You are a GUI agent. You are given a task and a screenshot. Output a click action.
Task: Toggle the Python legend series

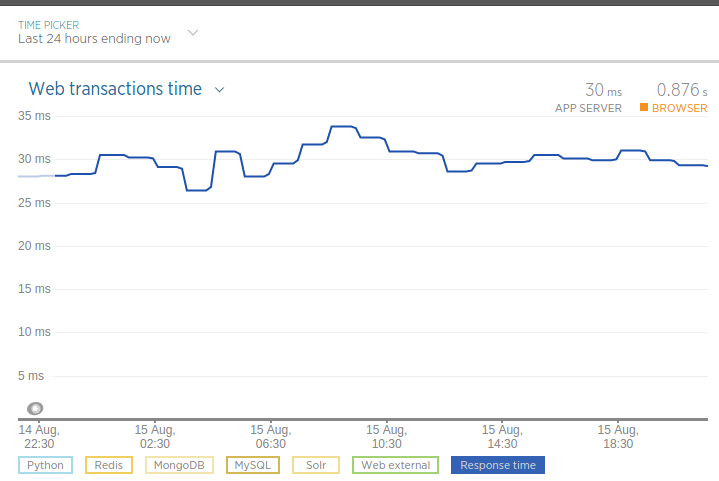click(x=45, y=465)
